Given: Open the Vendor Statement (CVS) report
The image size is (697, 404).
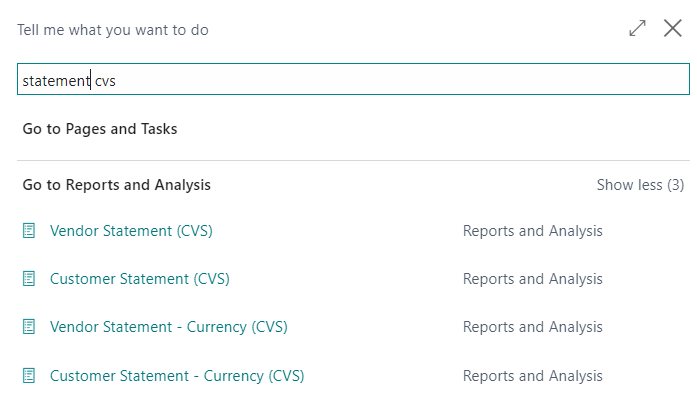Looking at the screenshot, I should [x=131, y=231].
